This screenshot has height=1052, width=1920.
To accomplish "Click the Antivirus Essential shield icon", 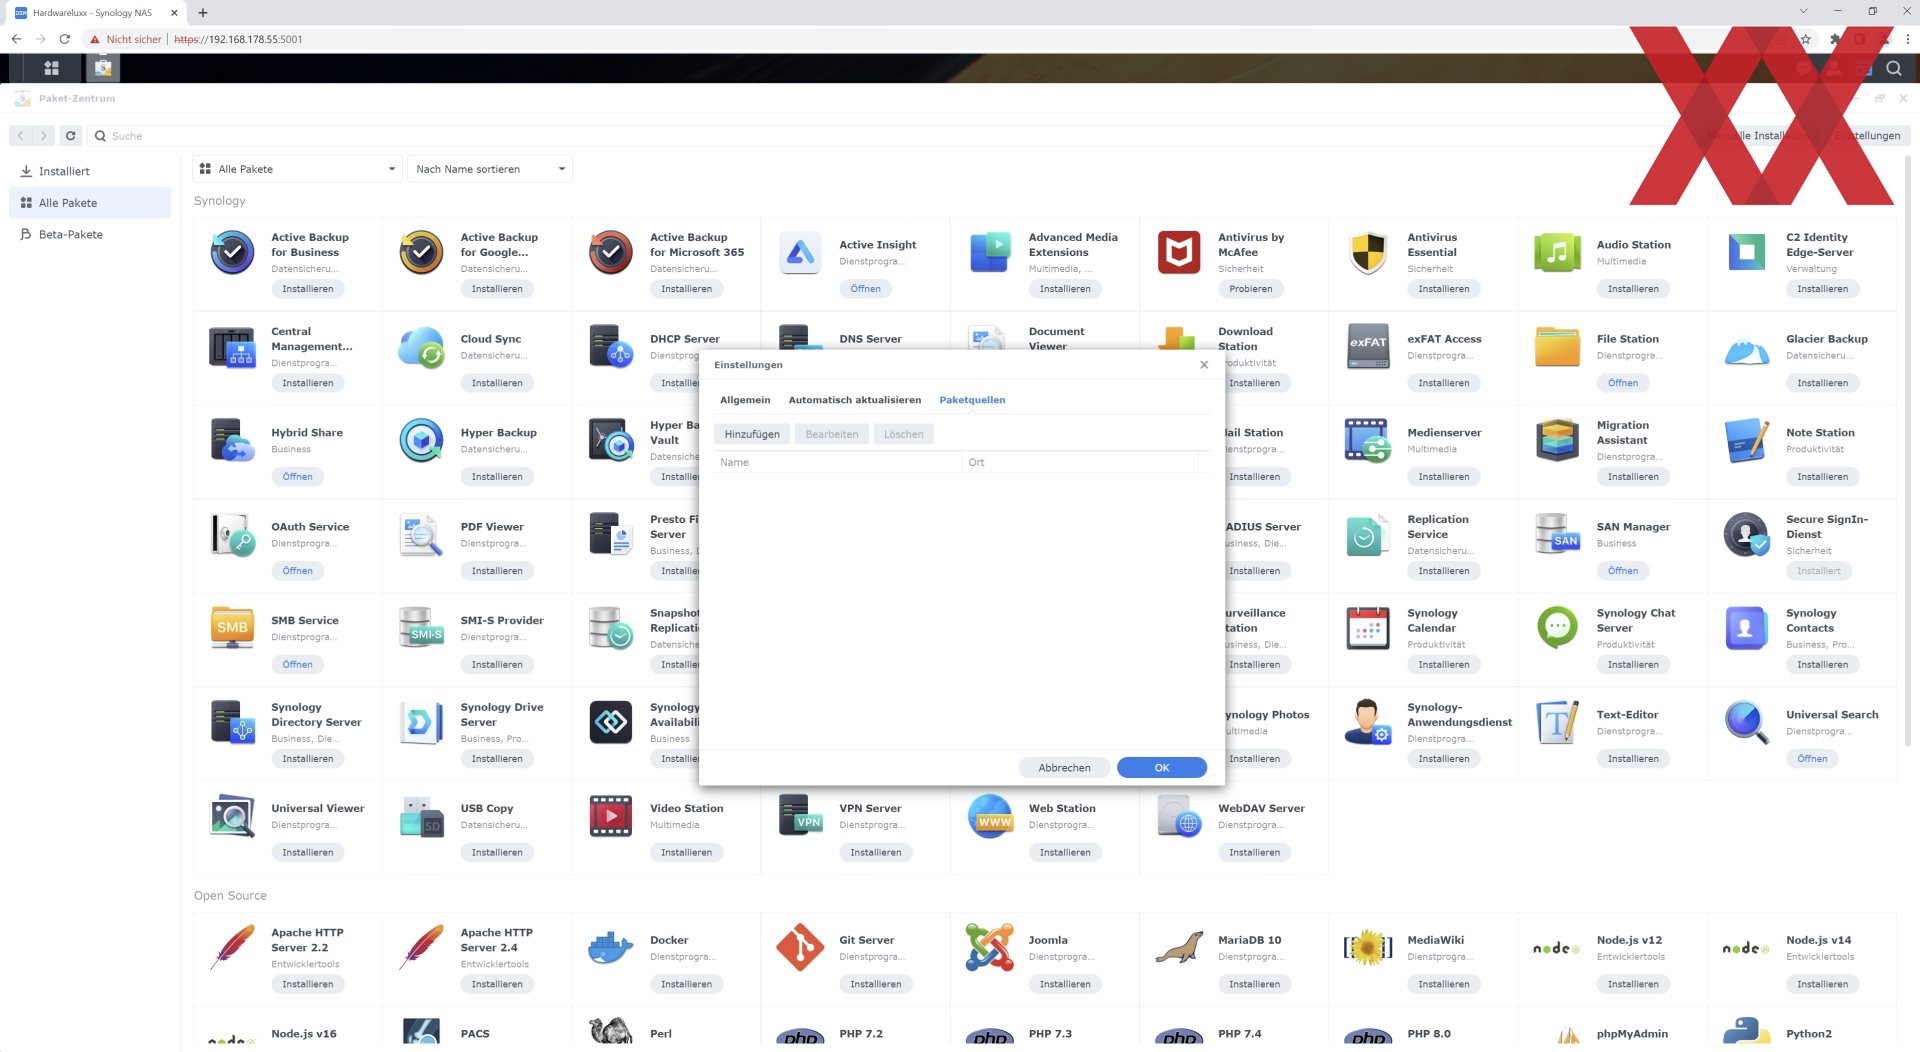I will (x=1368, y=253).
